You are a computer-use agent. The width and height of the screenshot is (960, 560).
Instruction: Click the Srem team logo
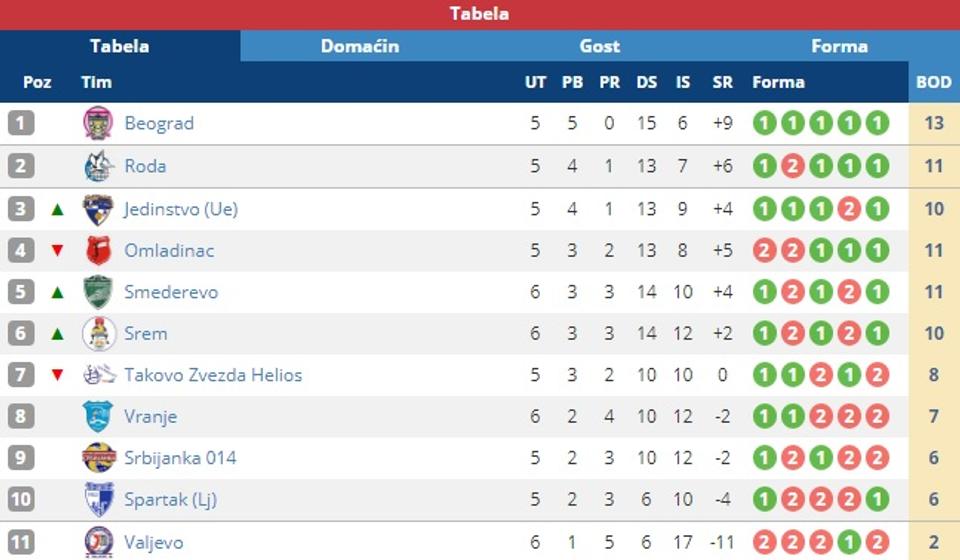[98, 334]
